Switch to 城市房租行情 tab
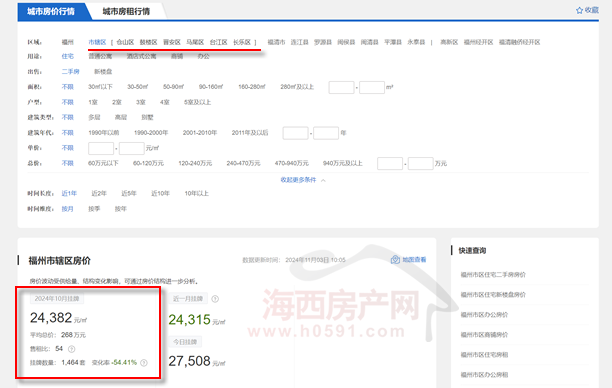The height and width of the screenshot is (388, 612). 126,11
